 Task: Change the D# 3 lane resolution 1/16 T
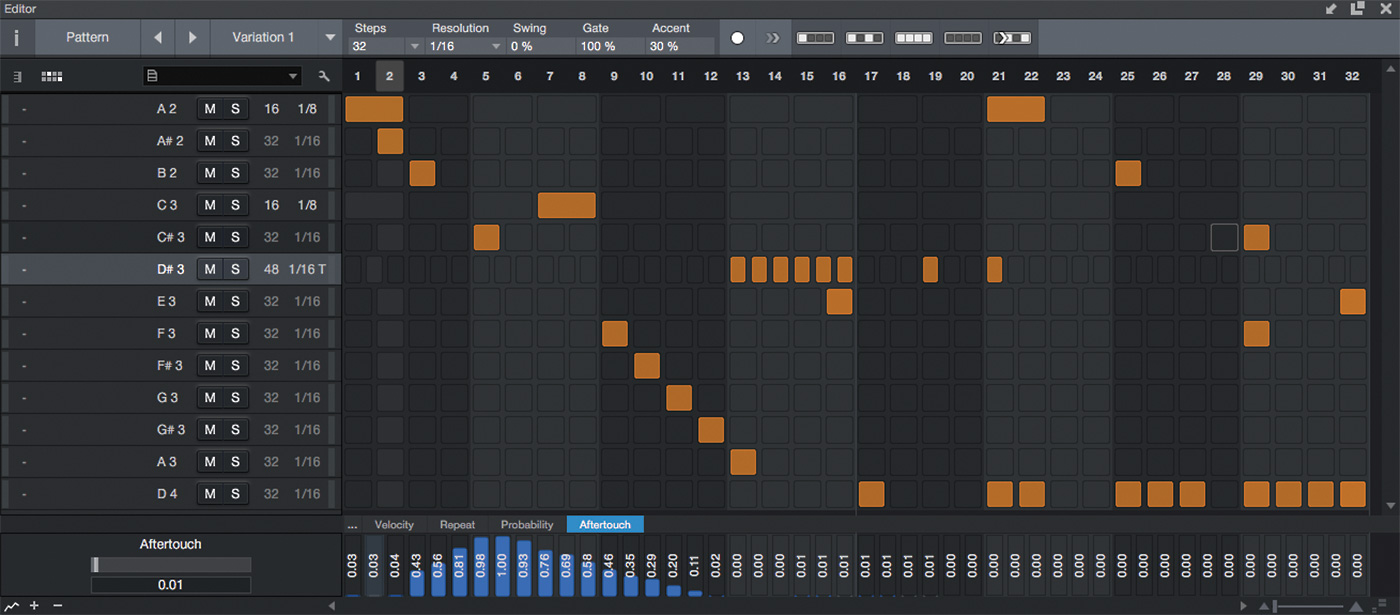coord(308,269)
